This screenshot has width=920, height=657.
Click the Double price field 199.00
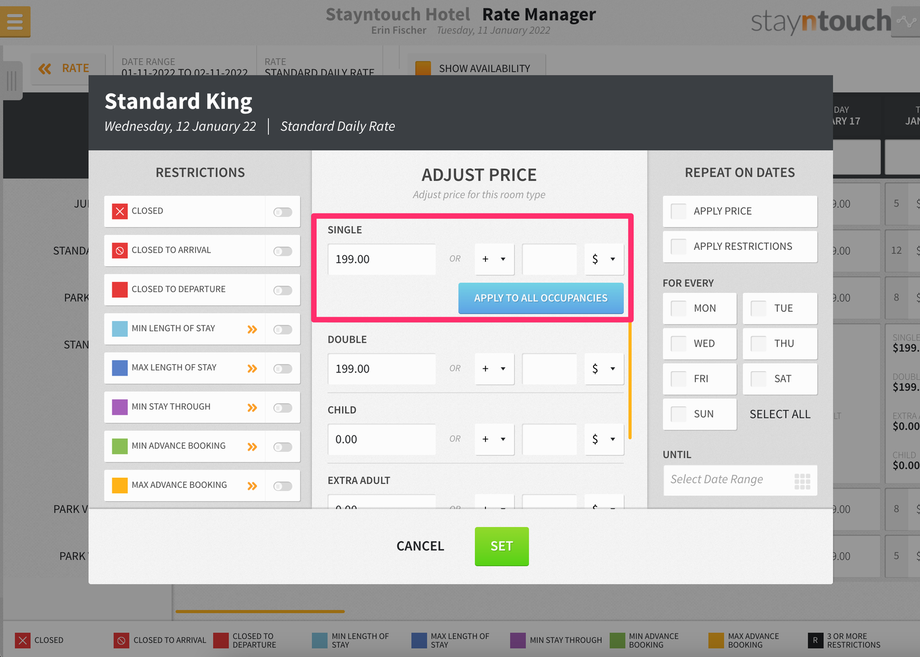pyautogui.click(x=381, y=369)
